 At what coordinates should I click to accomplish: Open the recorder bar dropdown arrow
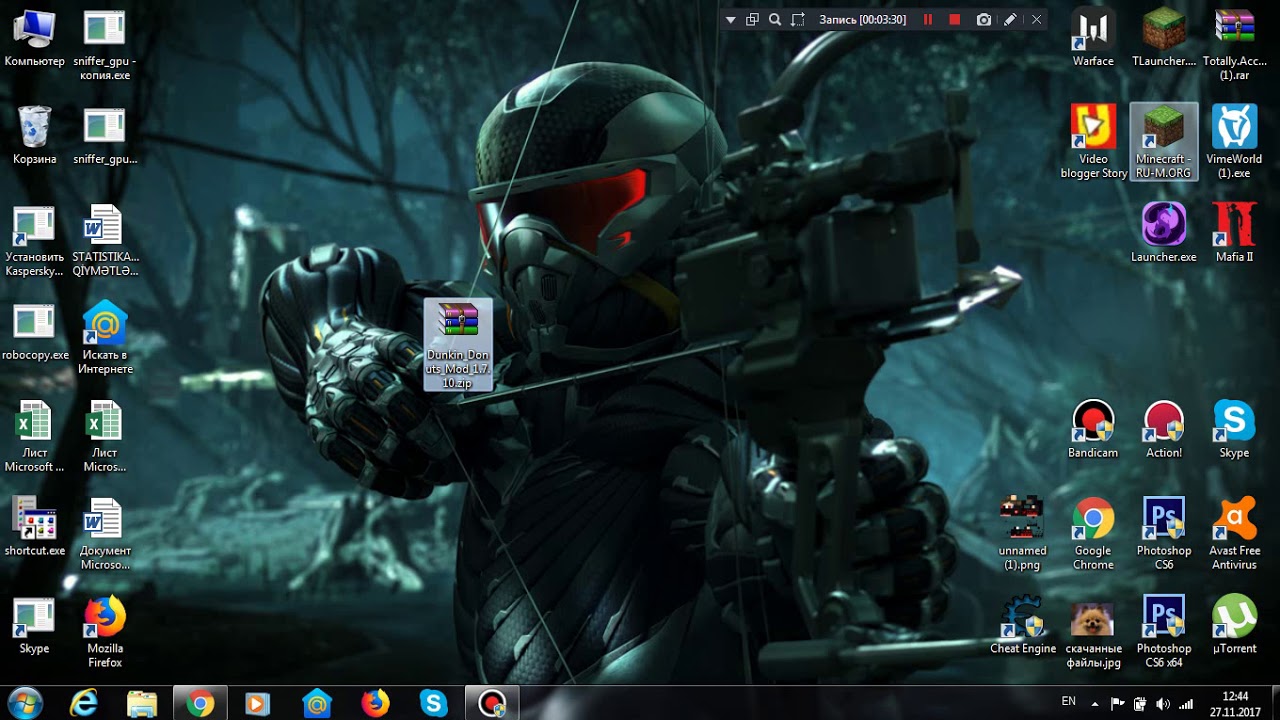730,20
